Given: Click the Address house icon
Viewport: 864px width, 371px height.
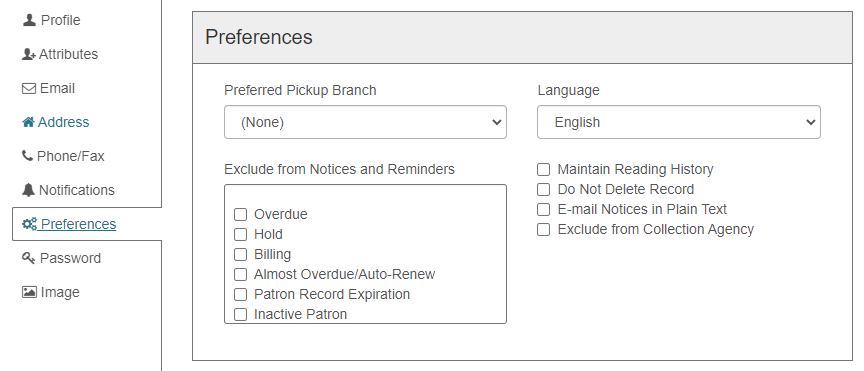Looking at the screenshot, I should (28, 122).
